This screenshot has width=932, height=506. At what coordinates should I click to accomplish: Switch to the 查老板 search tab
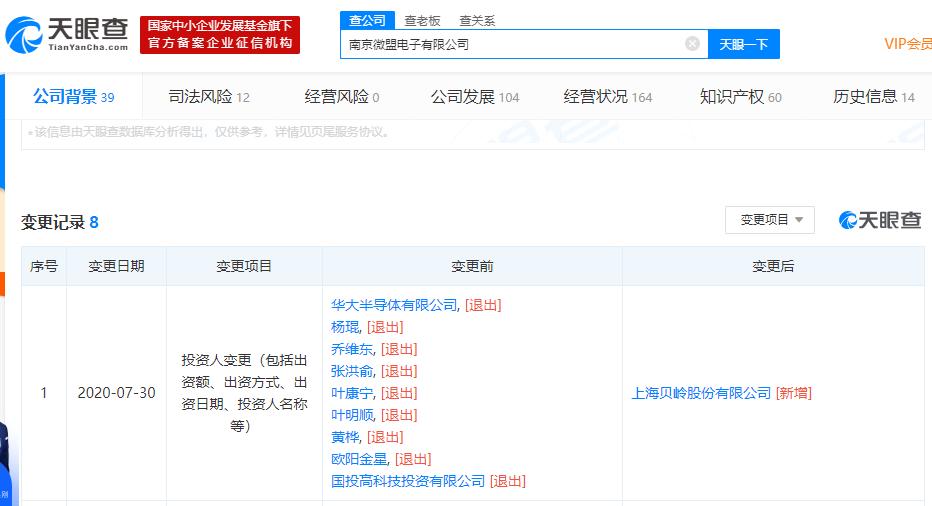tap(422, 21)
